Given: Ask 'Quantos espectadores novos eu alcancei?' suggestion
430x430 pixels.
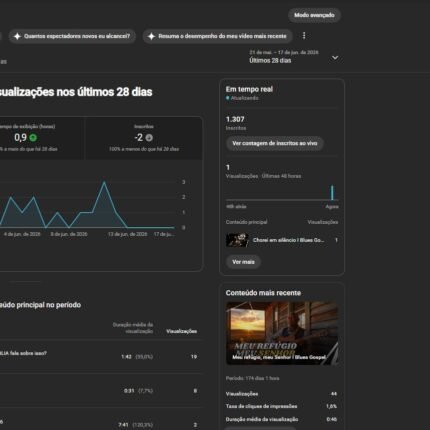Looking at the screenshot, I should (x=72, y=36).
